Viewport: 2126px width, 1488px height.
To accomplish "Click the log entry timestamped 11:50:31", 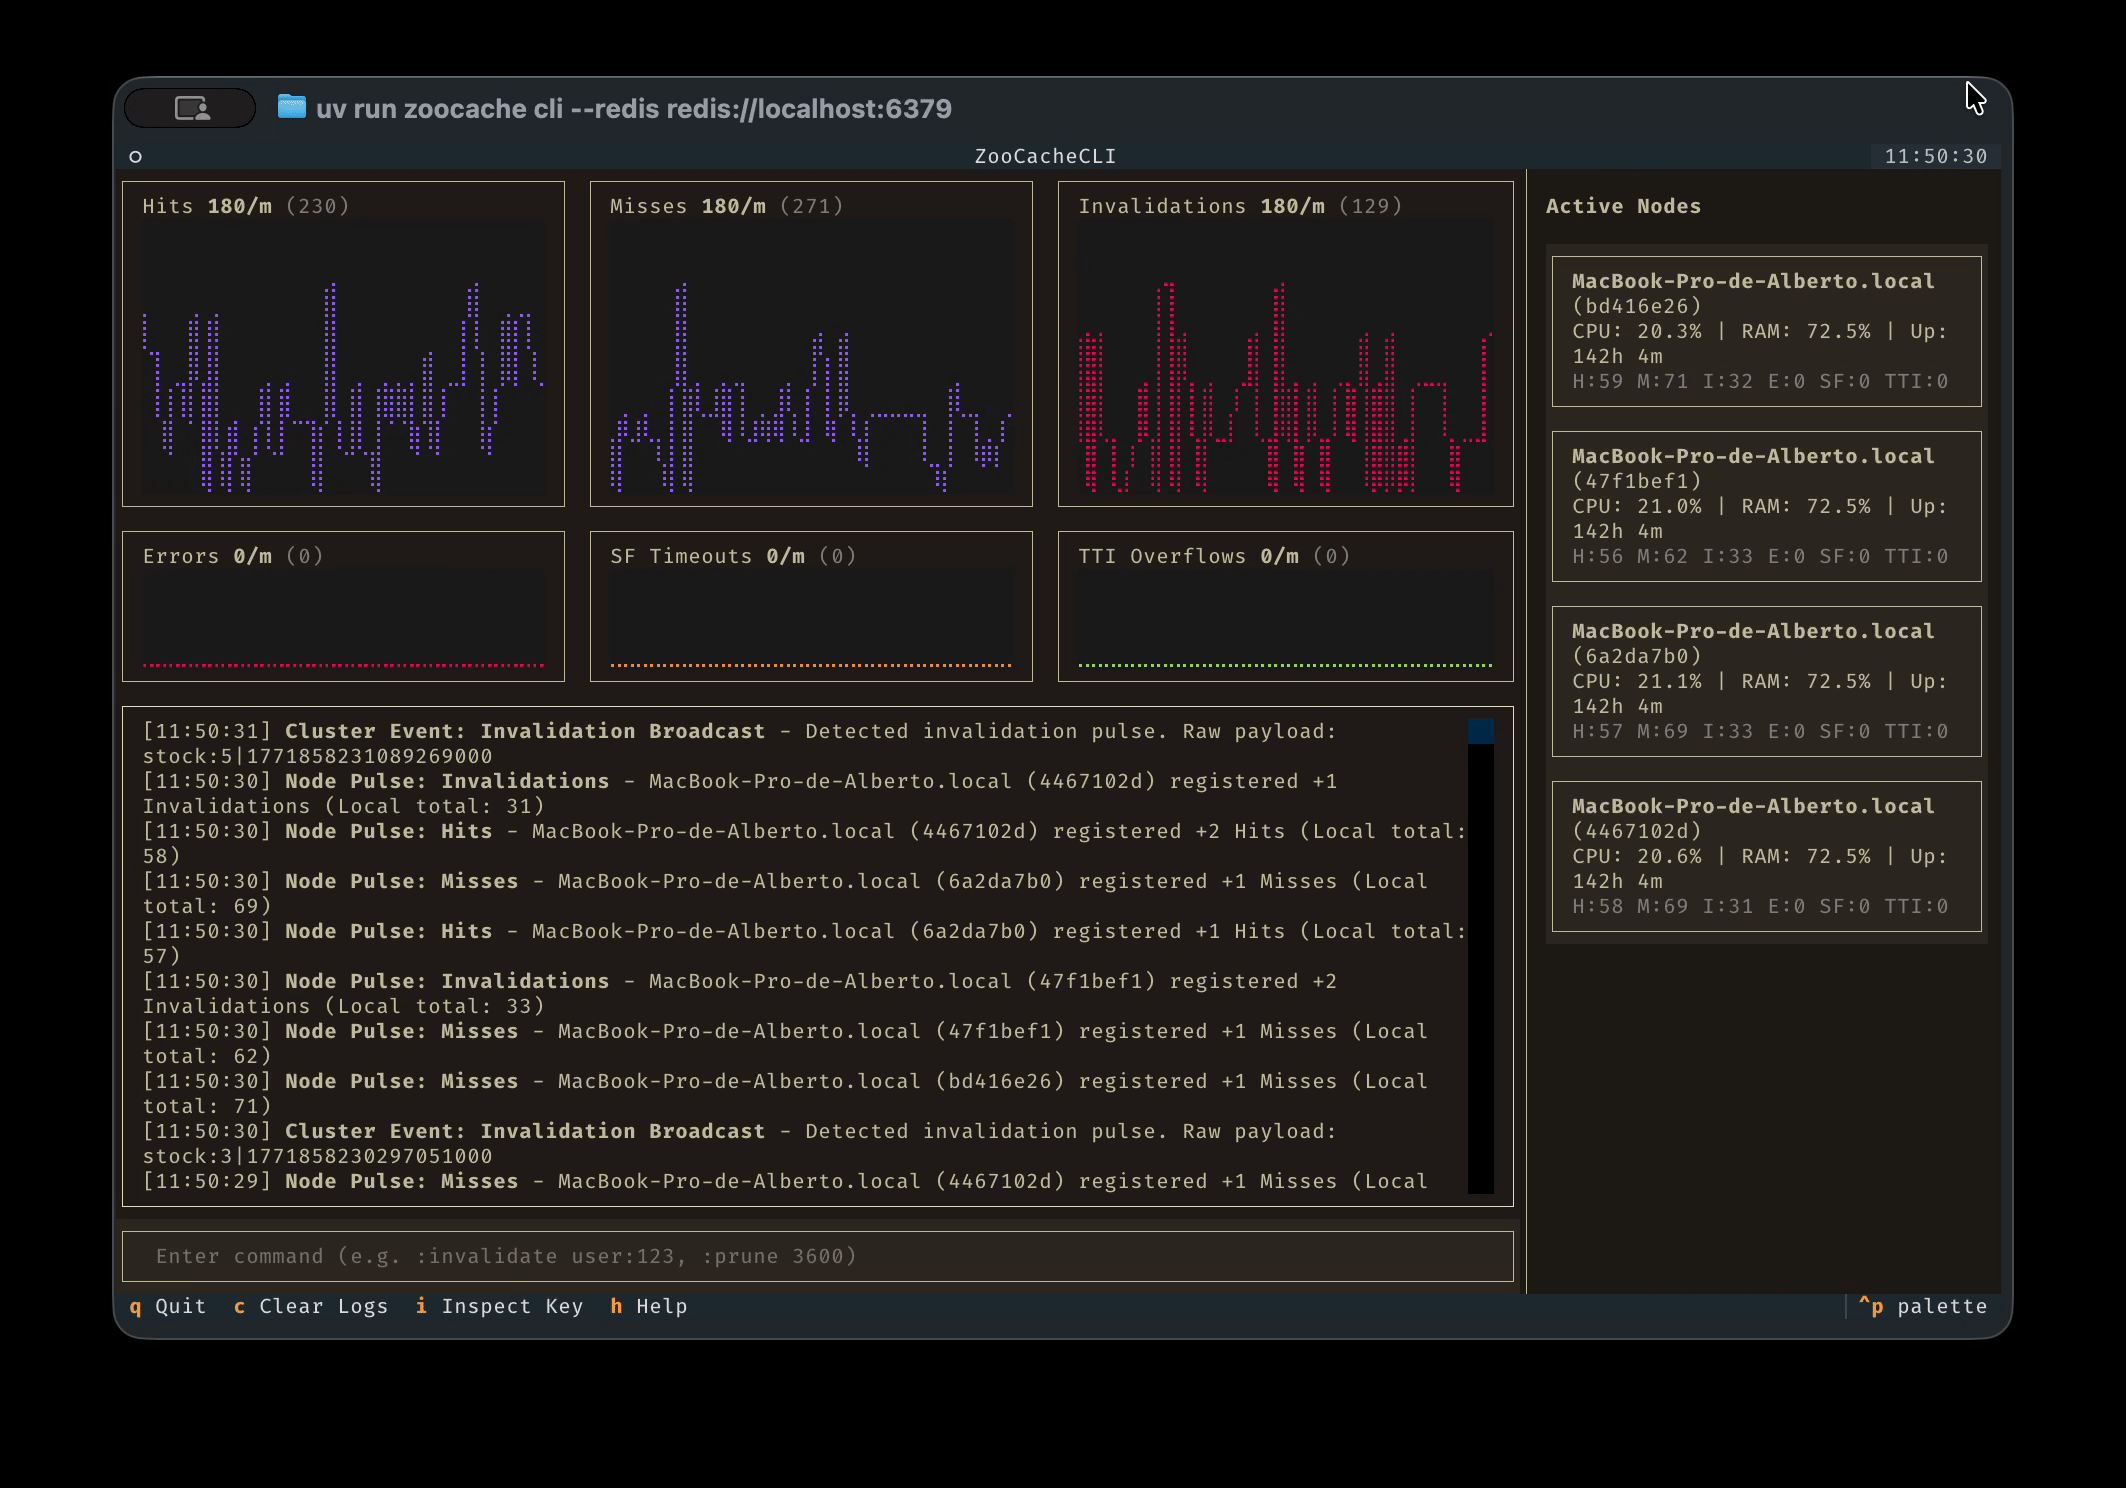I will [x=739, y=743].
